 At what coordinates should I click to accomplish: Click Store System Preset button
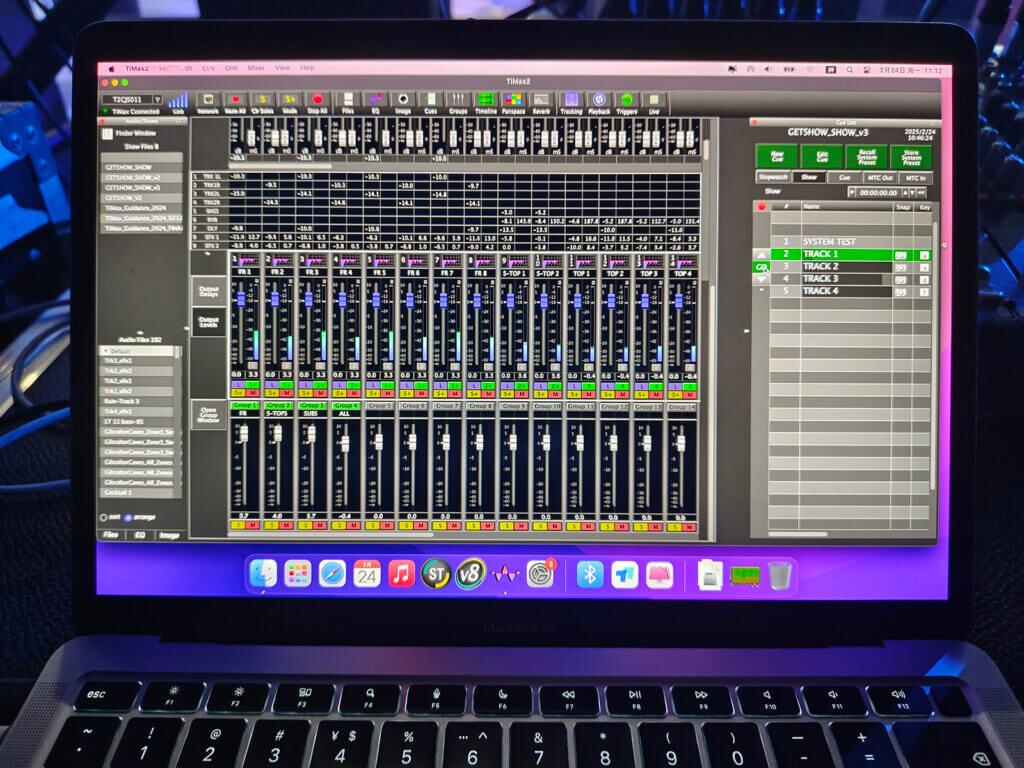pos(911,157)
